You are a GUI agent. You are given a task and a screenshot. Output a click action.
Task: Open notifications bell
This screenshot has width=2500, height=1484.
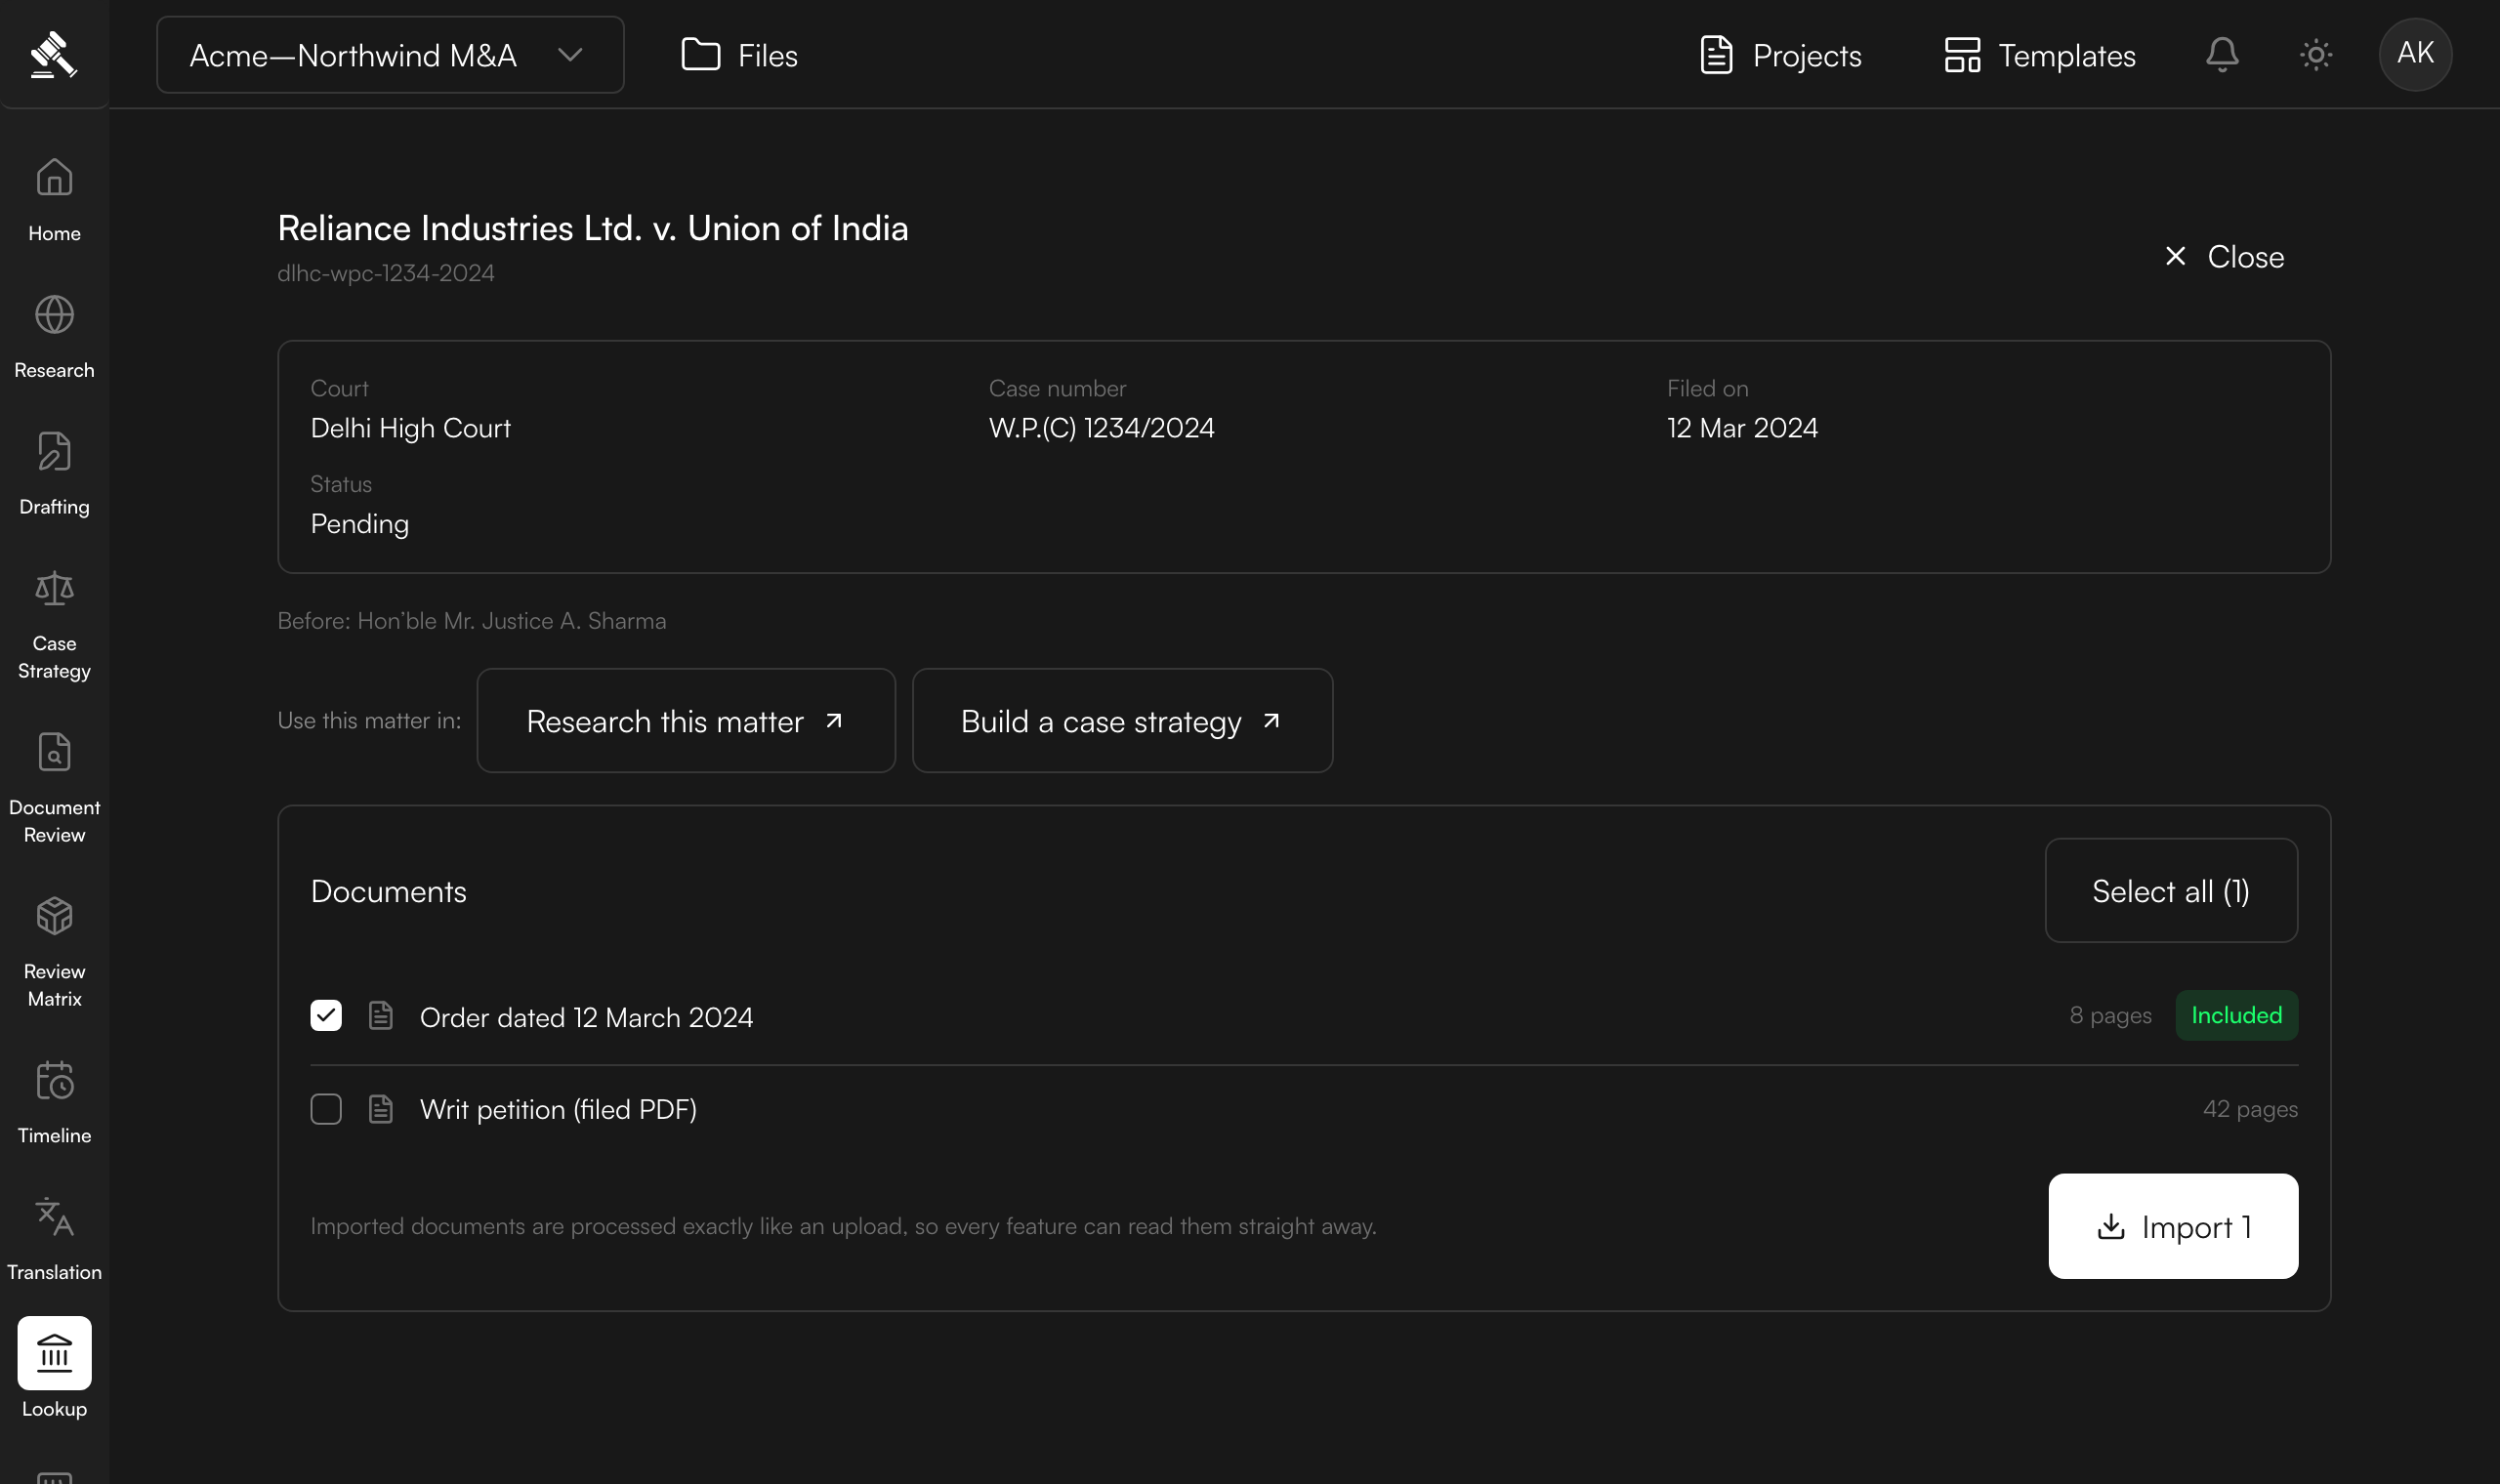point(2222,54)
